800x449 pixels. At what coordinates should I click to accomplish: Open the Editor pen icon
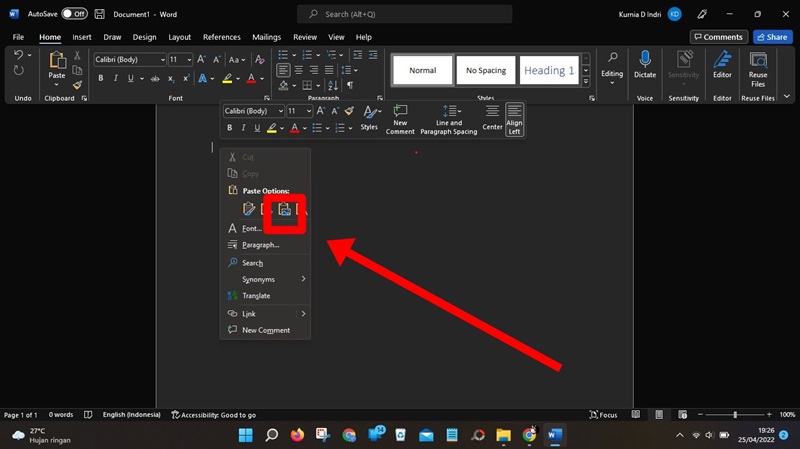pyautogui.click(x=722, y=60)
